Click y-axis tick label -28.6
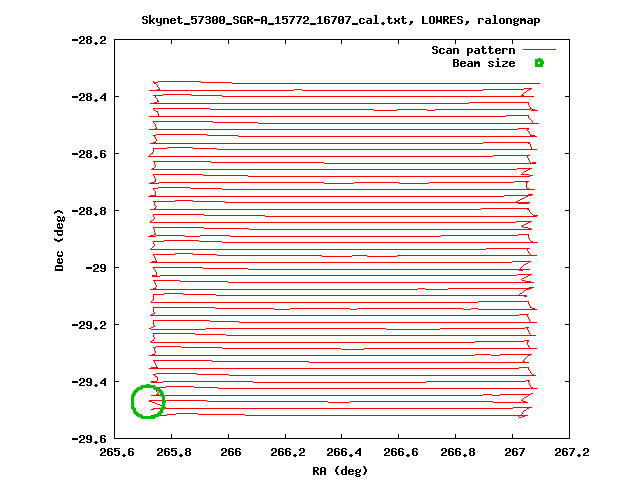This screenshot has width=640, height=480. pos(89,154)
